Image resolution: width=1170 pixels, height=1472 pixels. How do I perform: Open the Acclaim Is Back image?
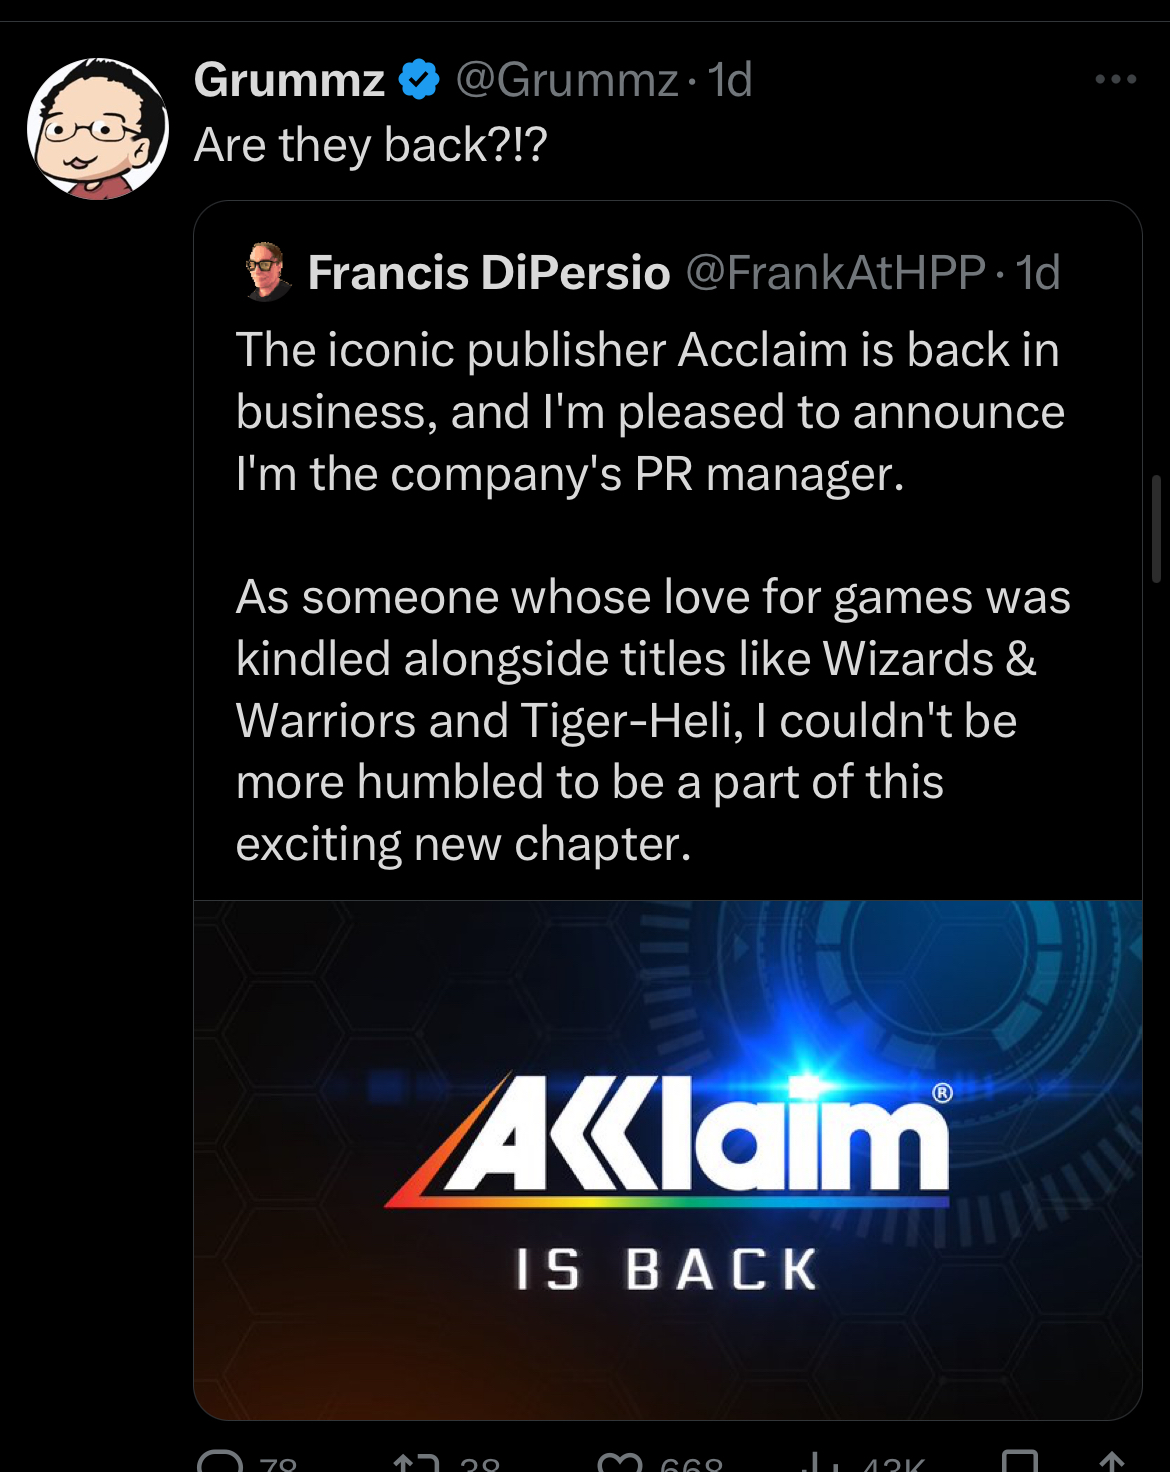coord(668,1159)
